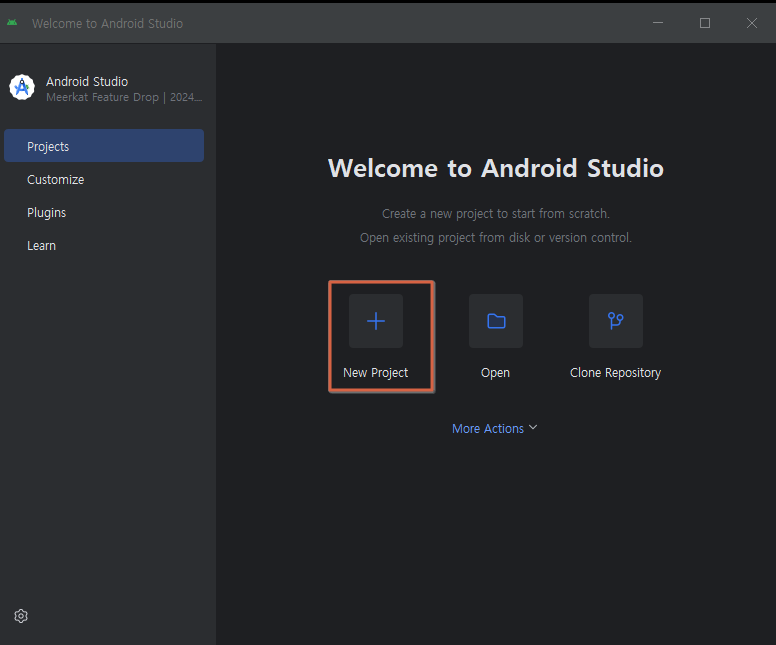Click the Meerkat Feature Drop version text
This screenshot has width=776, height=645.
click(124, 97)
